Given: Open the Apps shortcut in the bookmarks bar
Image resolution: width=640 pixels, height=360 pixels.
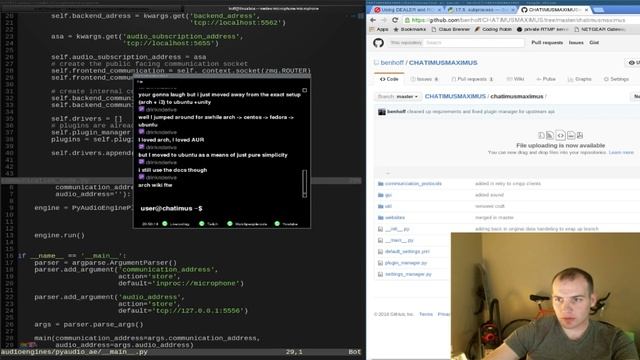Looking at the screenshot, I should (379, 29).
